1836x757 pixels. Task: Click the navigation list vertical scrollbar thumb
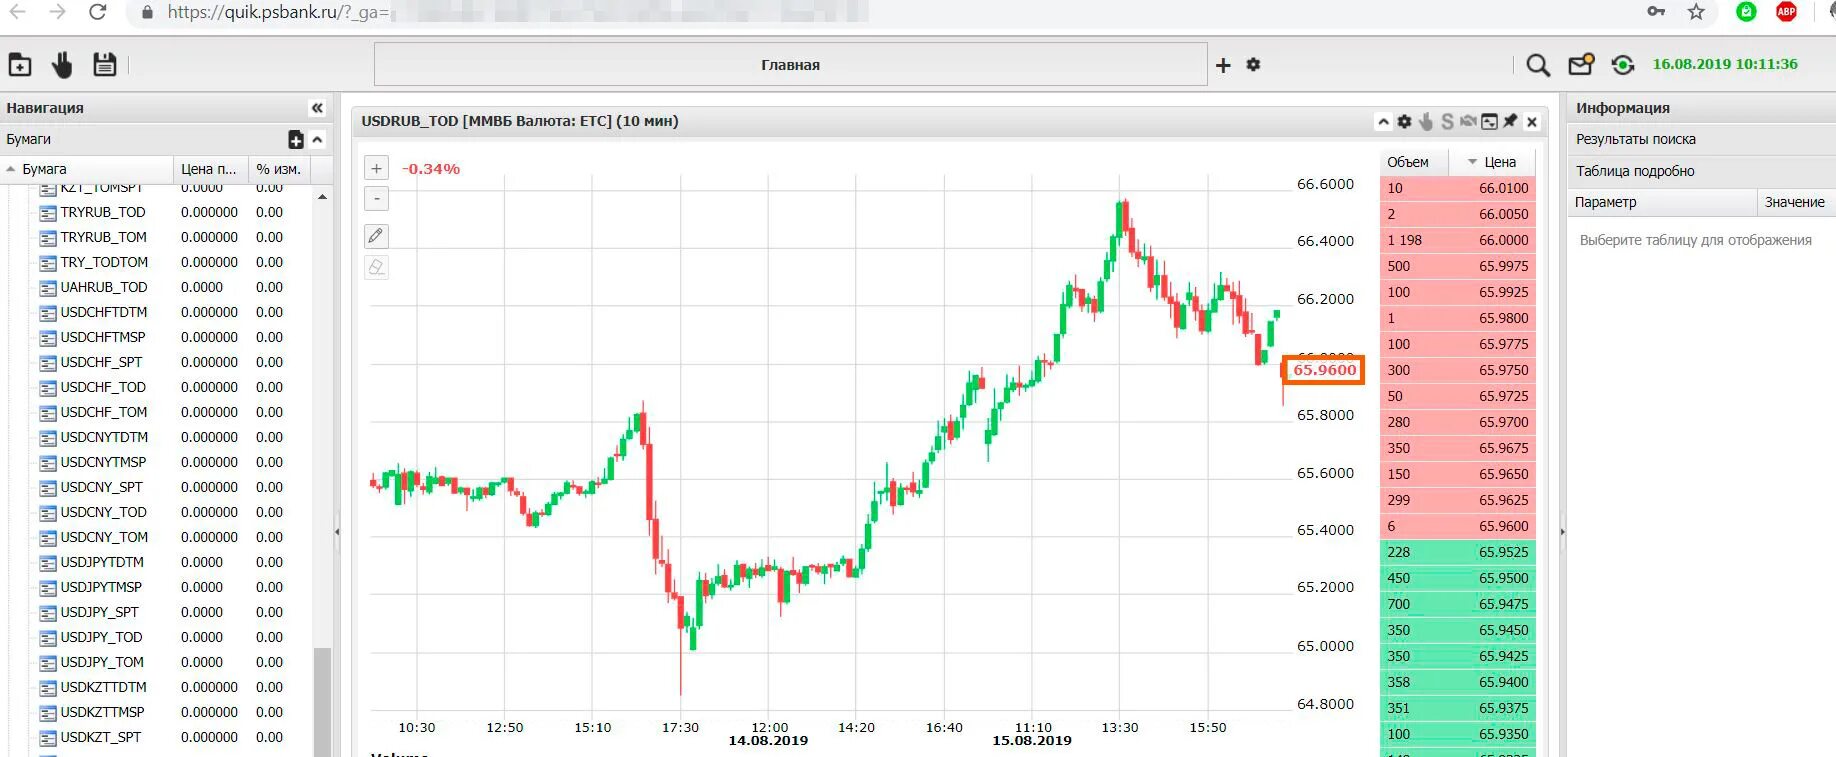[x=322, y=702]
